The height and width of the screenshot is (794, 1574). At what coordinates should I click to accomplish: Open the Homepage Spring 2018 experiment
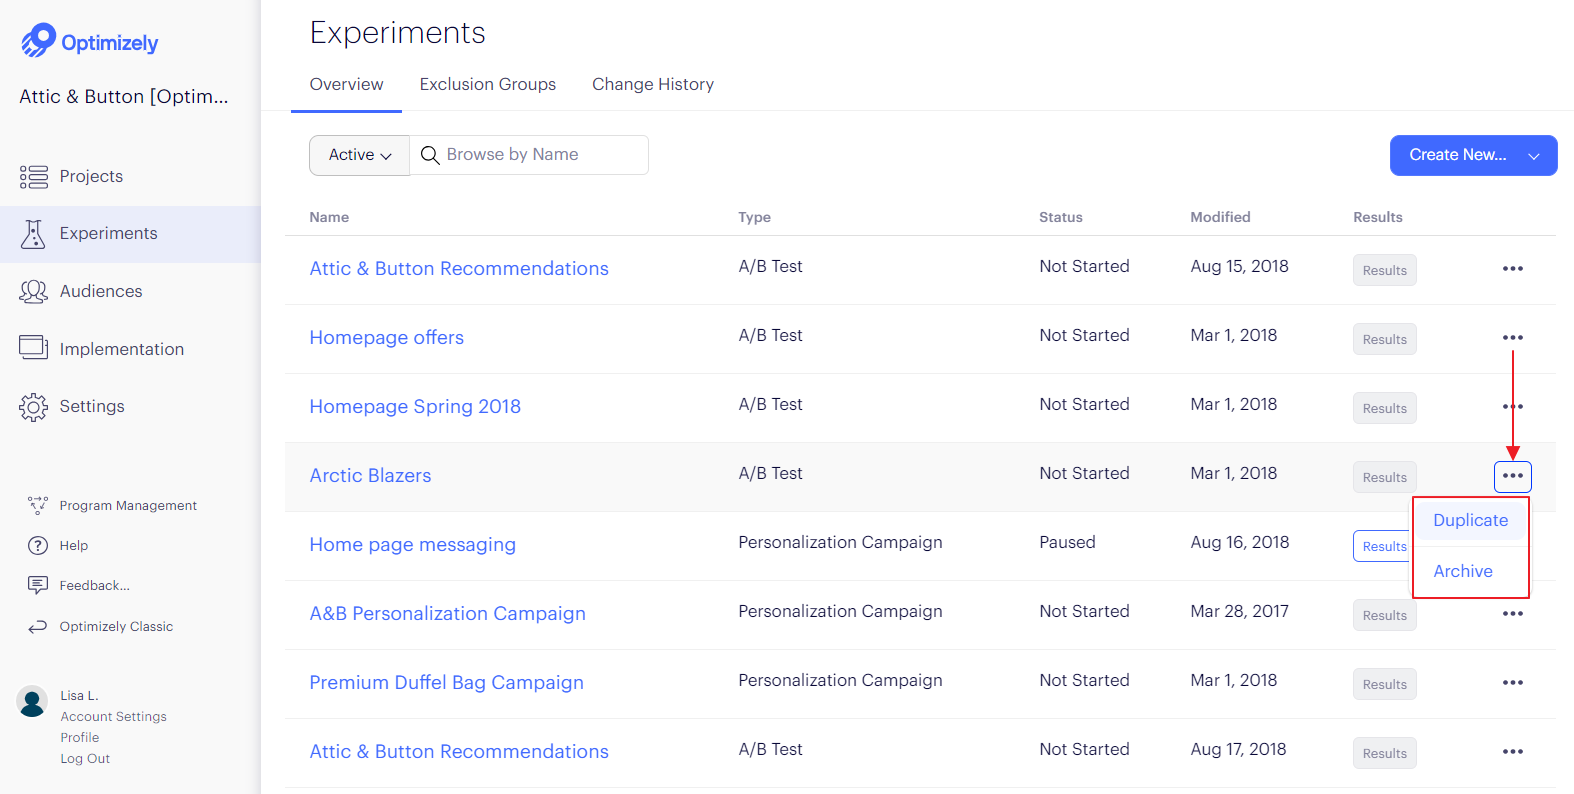415,407
